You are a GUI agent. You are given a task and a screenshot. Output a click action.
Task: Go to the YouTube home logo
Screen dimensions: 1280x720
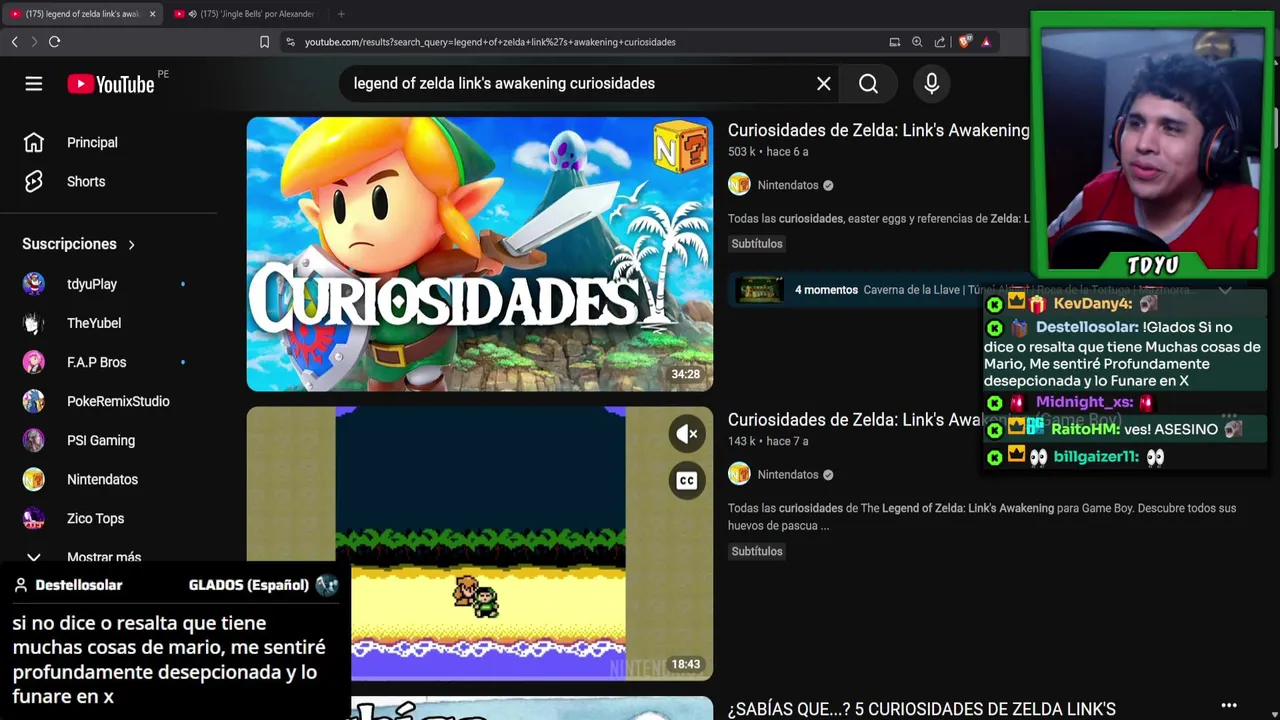pyautogui.click(x=111, y=84)
